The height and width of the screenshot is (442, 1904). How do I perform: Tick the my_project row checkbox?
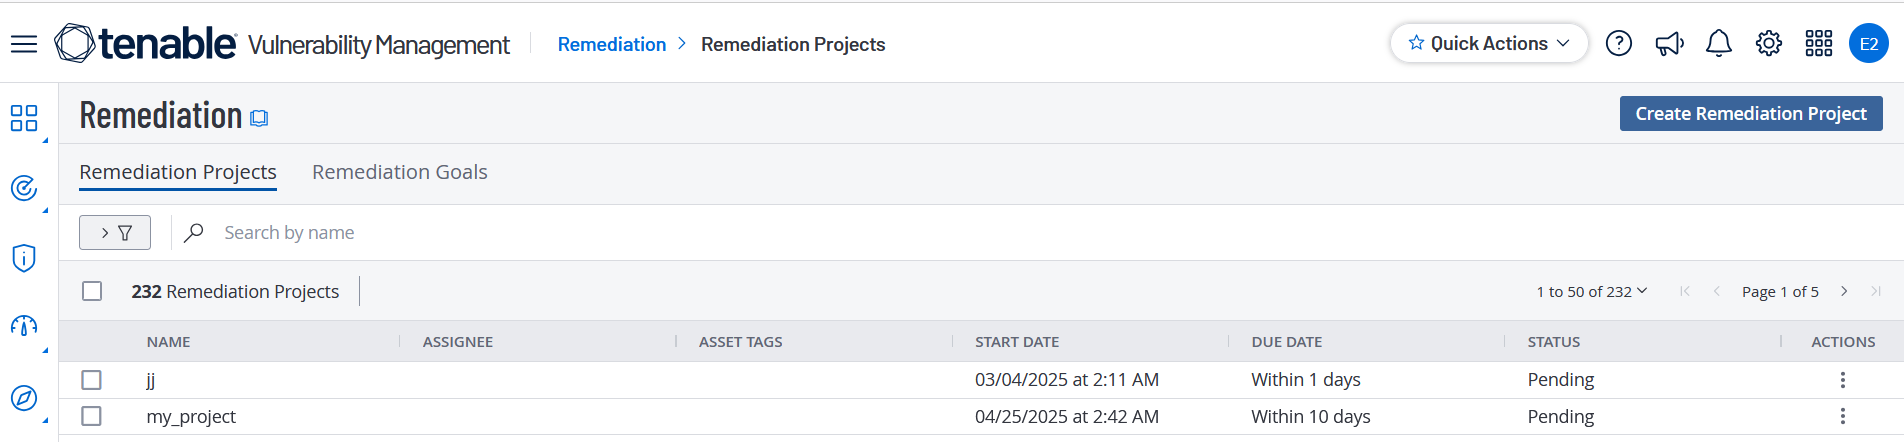(x=92, y=416)
